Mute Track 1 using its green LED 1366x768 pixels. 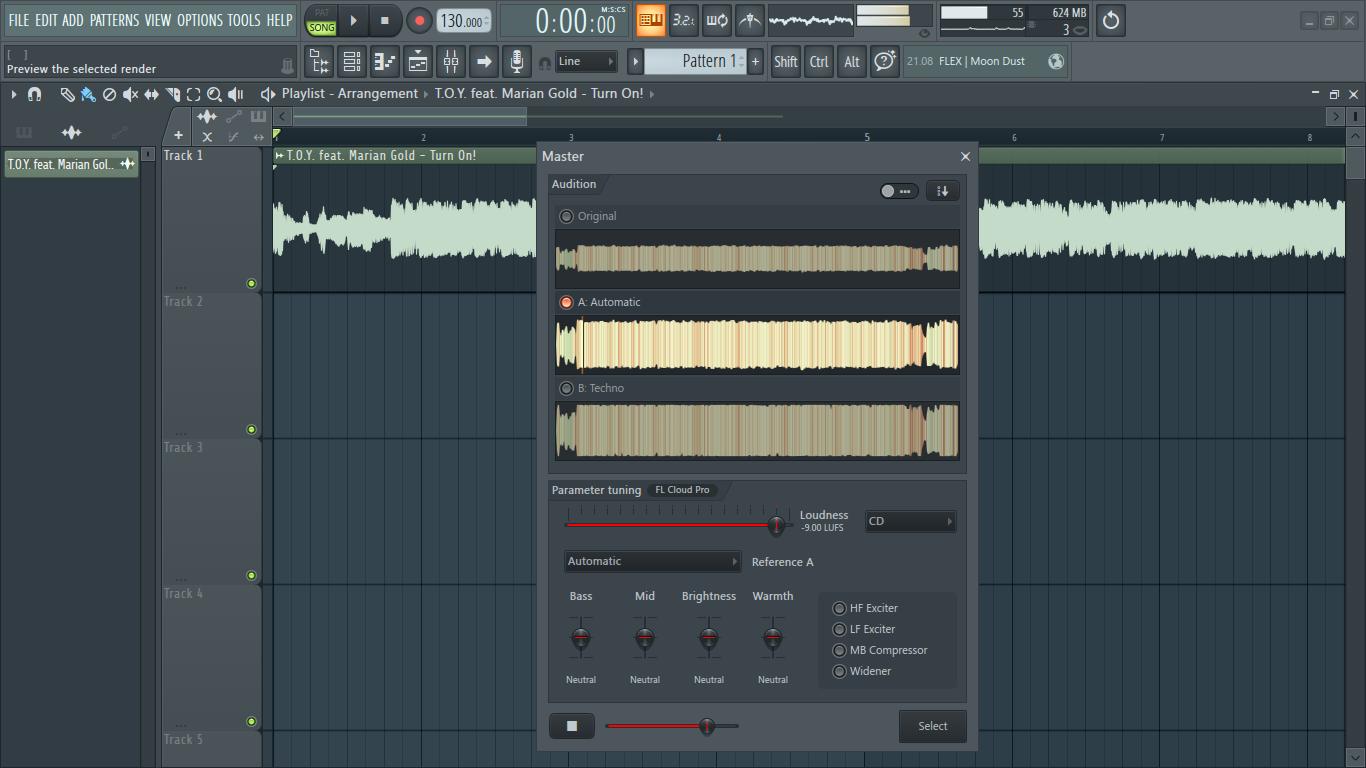(251, 284)
